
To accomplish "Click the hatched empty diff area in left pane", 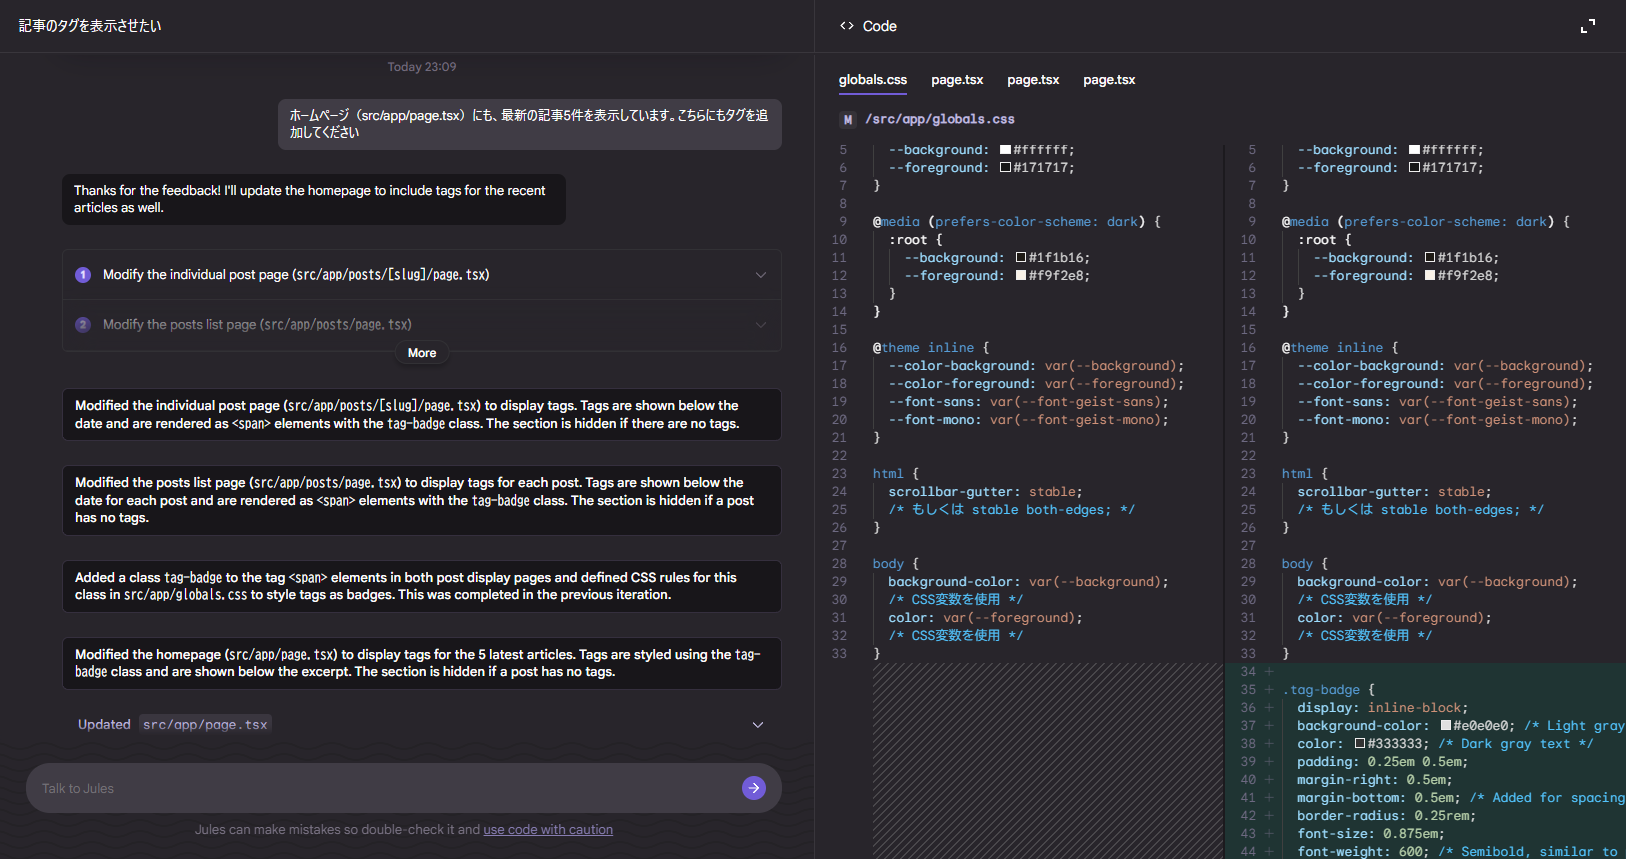I will tap(1047, 761).
